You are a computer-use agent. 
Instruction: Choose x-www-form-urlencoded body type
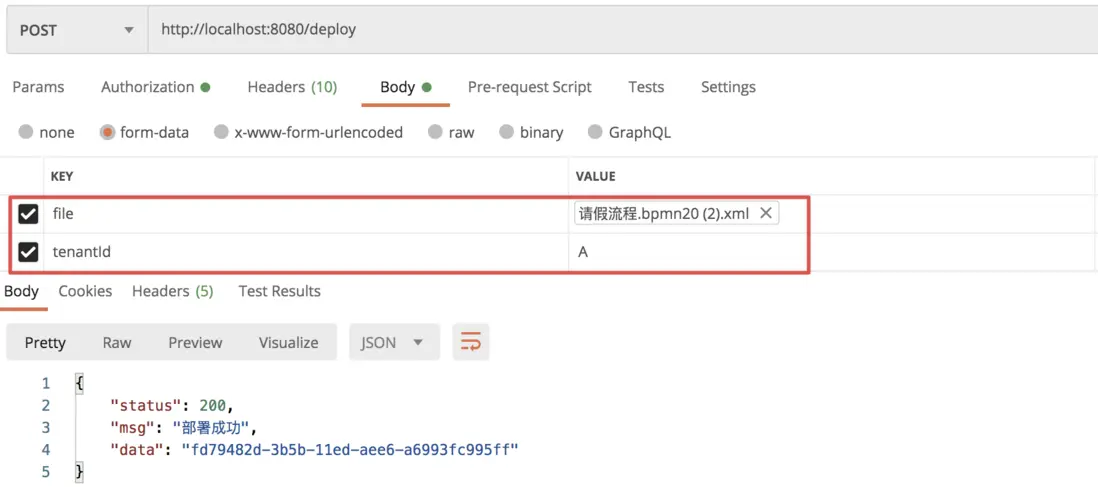[x=221, y=132]
